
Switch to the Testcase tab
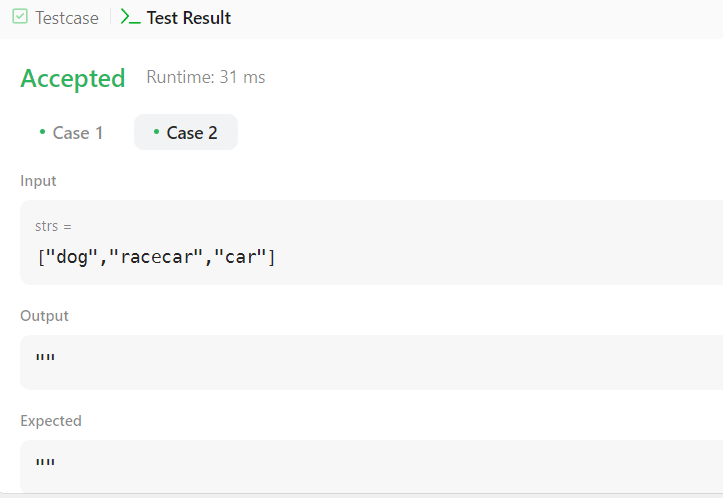coord(55,18)
